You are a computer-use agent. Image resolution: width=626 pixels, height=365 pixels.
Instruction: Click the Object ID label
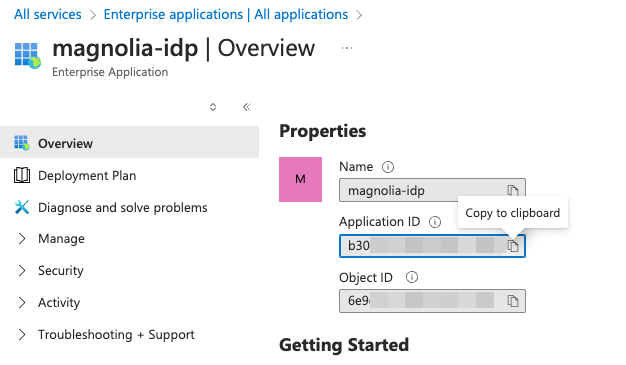tap(366, 277)
